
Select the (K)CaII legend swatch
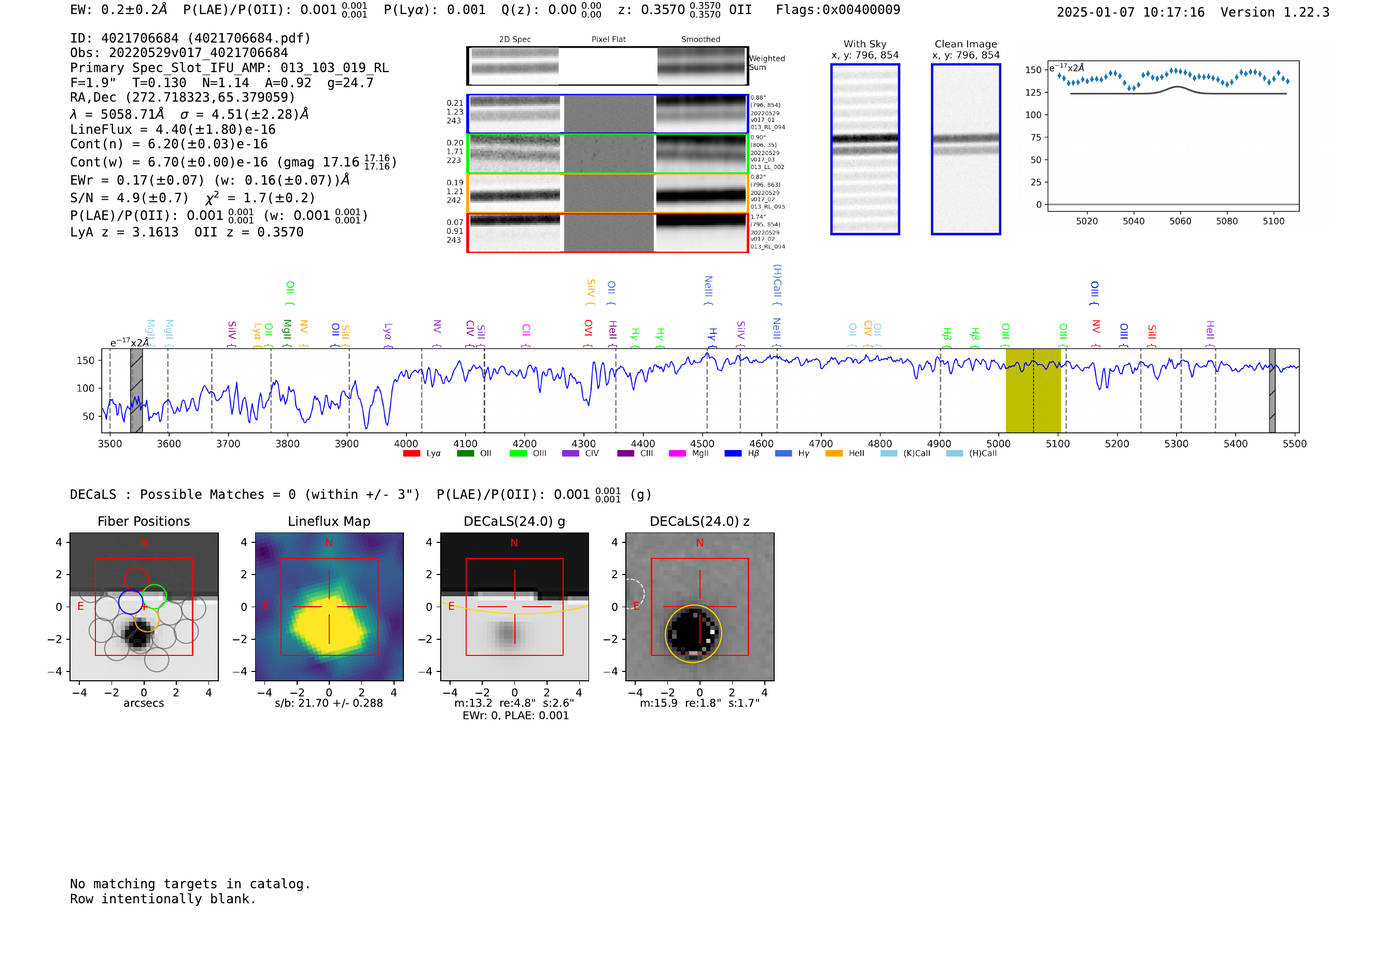click(889, 454)
